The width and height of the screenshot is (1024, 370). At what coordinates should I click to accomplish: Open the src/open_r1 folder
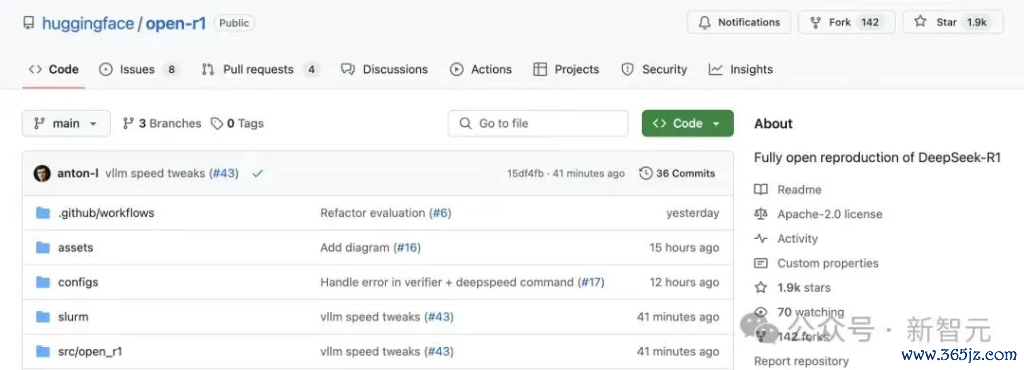90,351
